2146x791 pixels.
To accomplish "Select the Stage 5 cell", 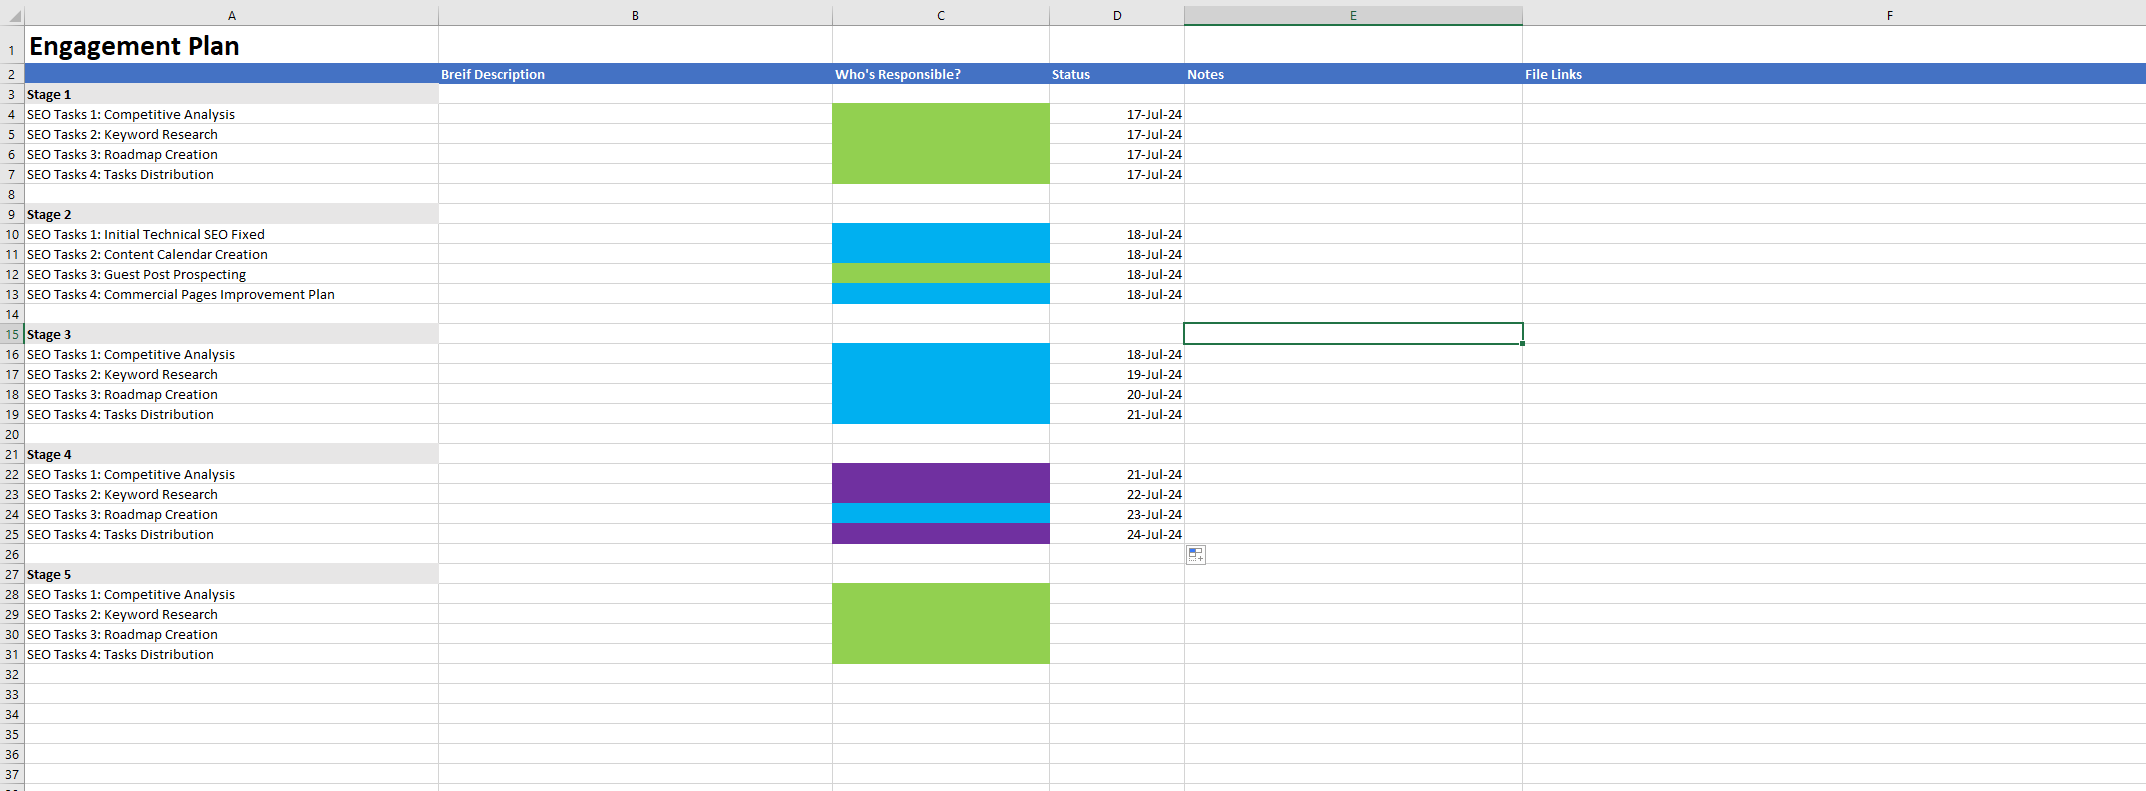I will [x=232, y=574].
